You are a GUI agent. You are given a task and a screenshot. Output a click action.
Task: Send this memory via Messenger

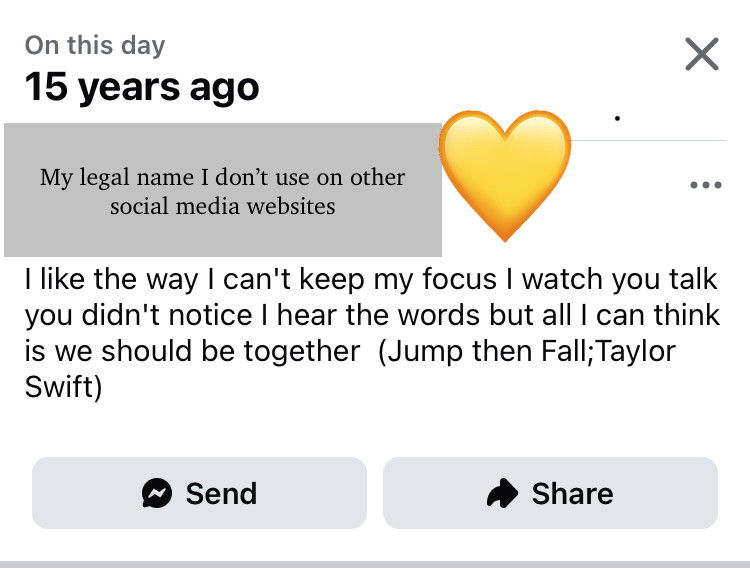click(x=199, y=493)
